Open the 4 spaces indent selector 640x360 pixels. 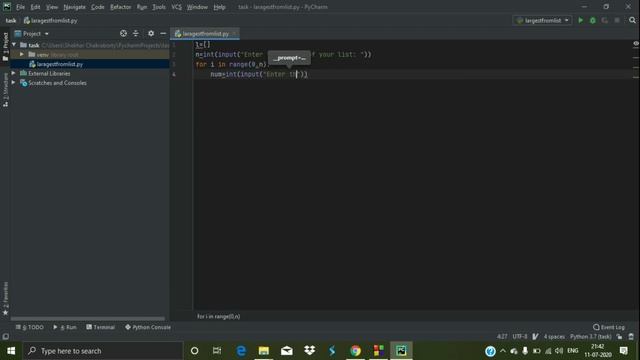(554, 337)
